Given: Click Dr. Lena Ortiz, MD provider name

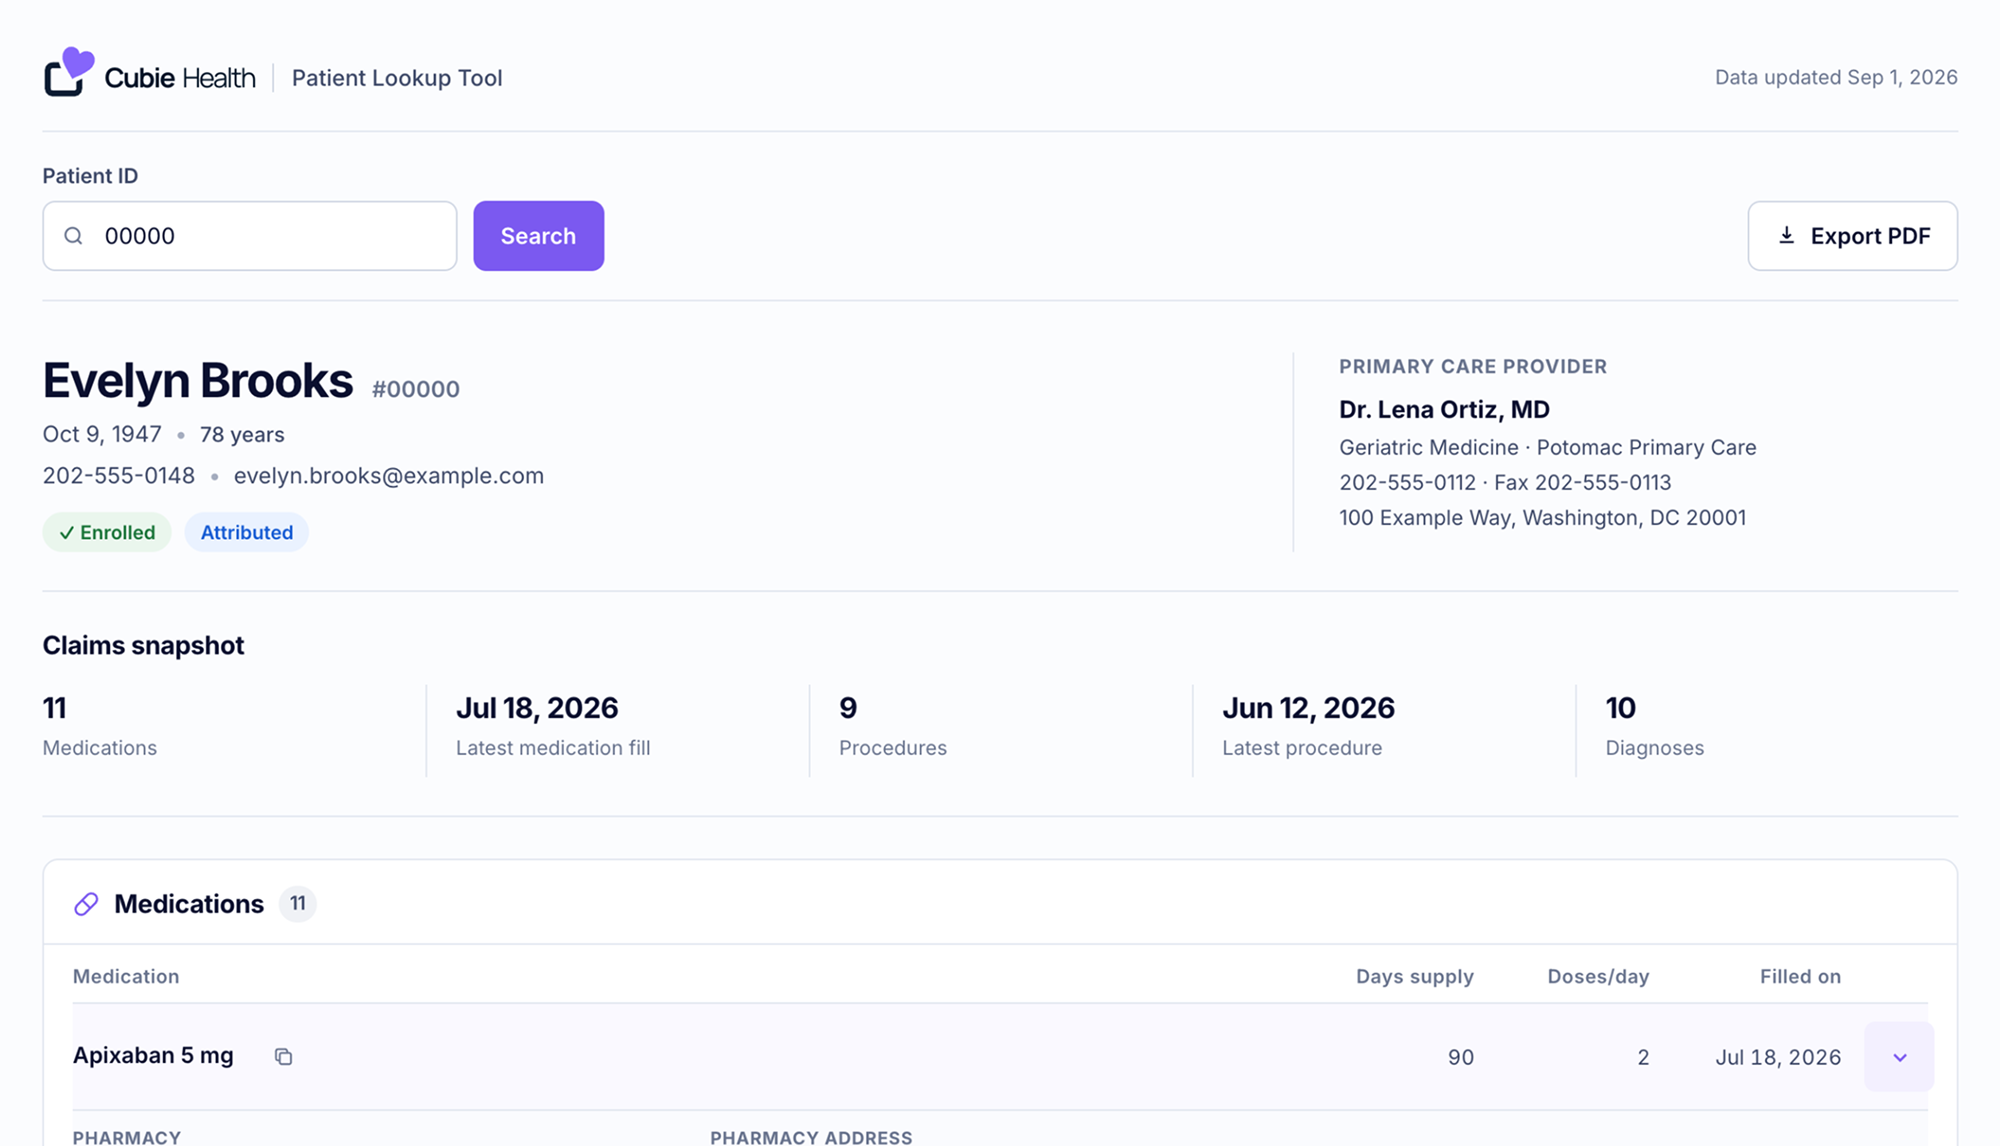Looking at the screenshot, I should click(x=1444, y=409).
